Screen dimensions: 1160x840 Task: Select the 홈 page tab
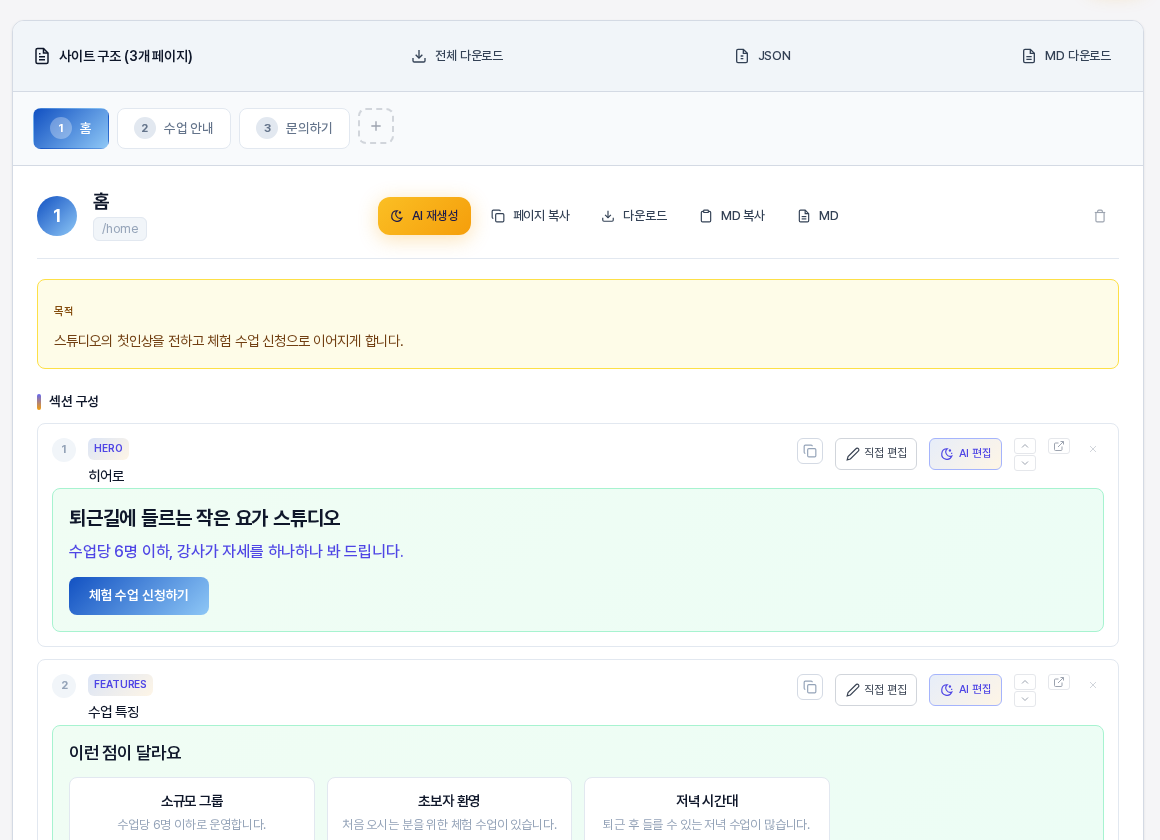click(71, 128)
